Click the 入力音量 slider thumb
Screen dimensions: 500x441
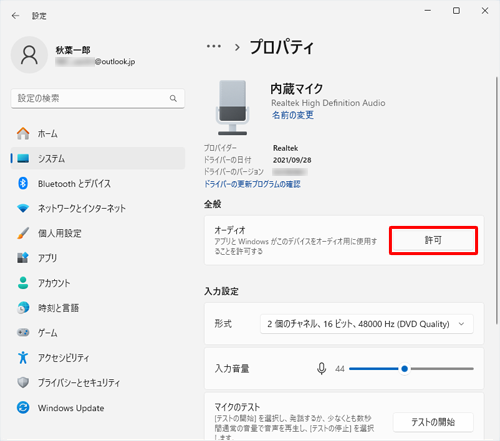point(404,369)
